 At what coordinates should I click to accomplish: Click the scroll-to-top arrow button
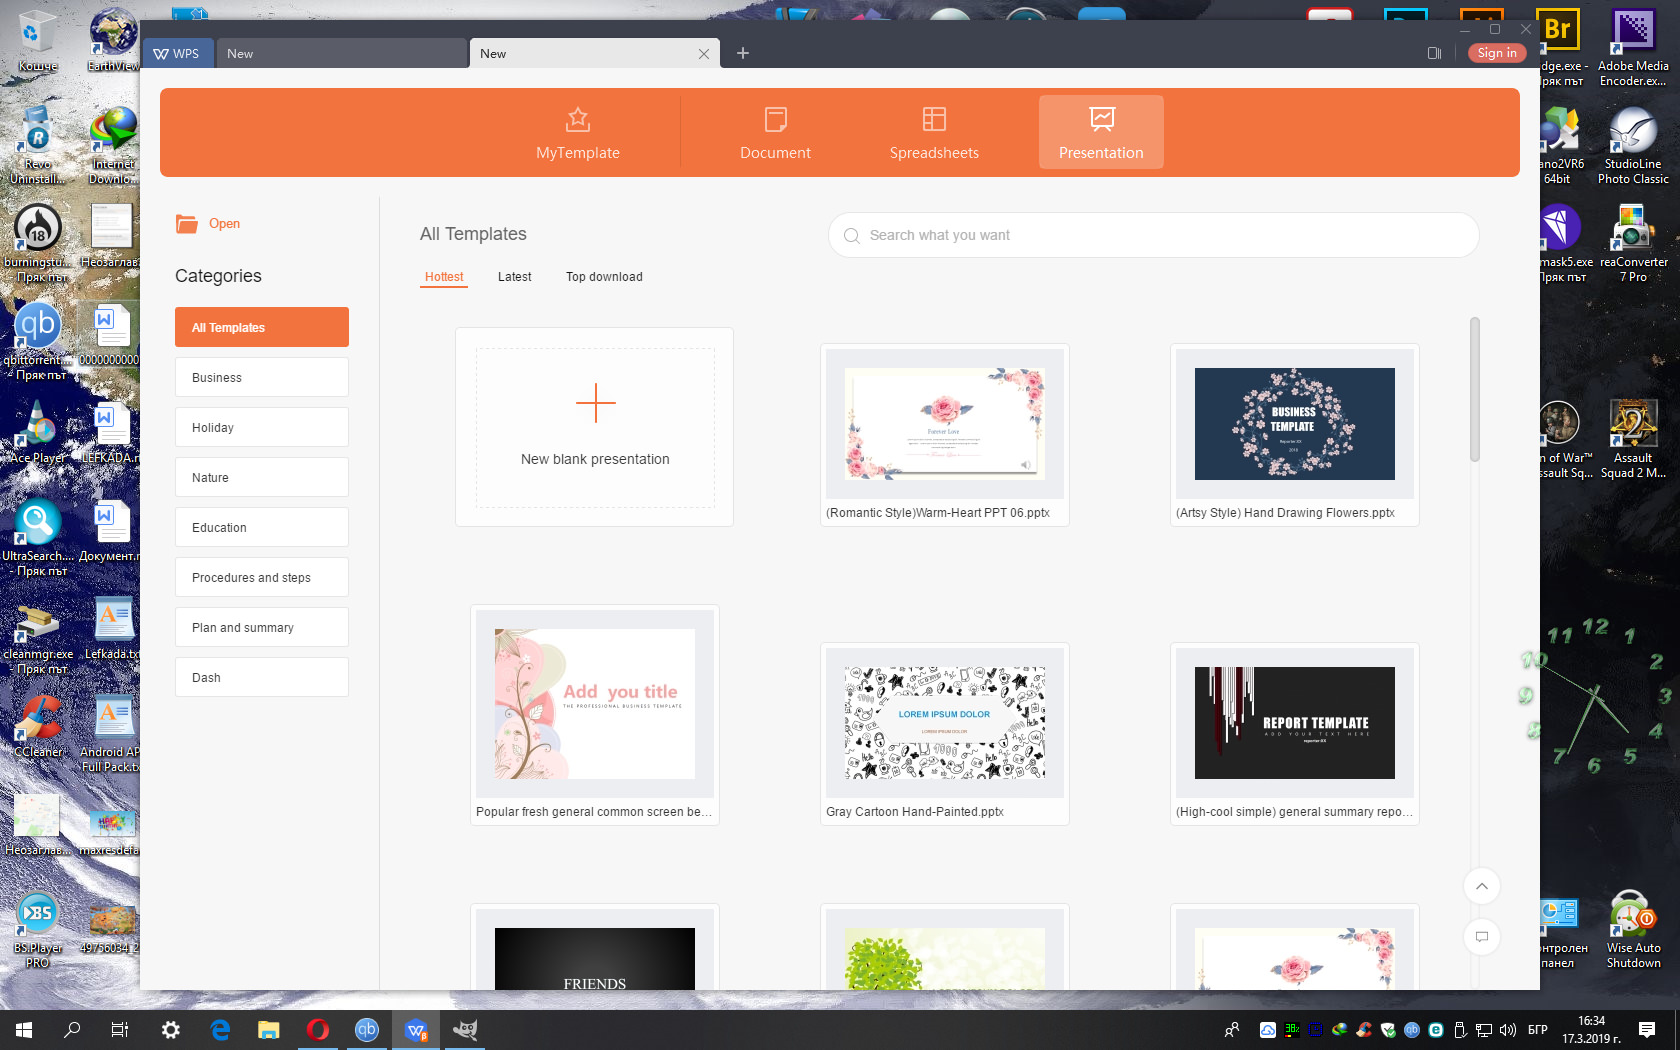tap(1482, 886)
